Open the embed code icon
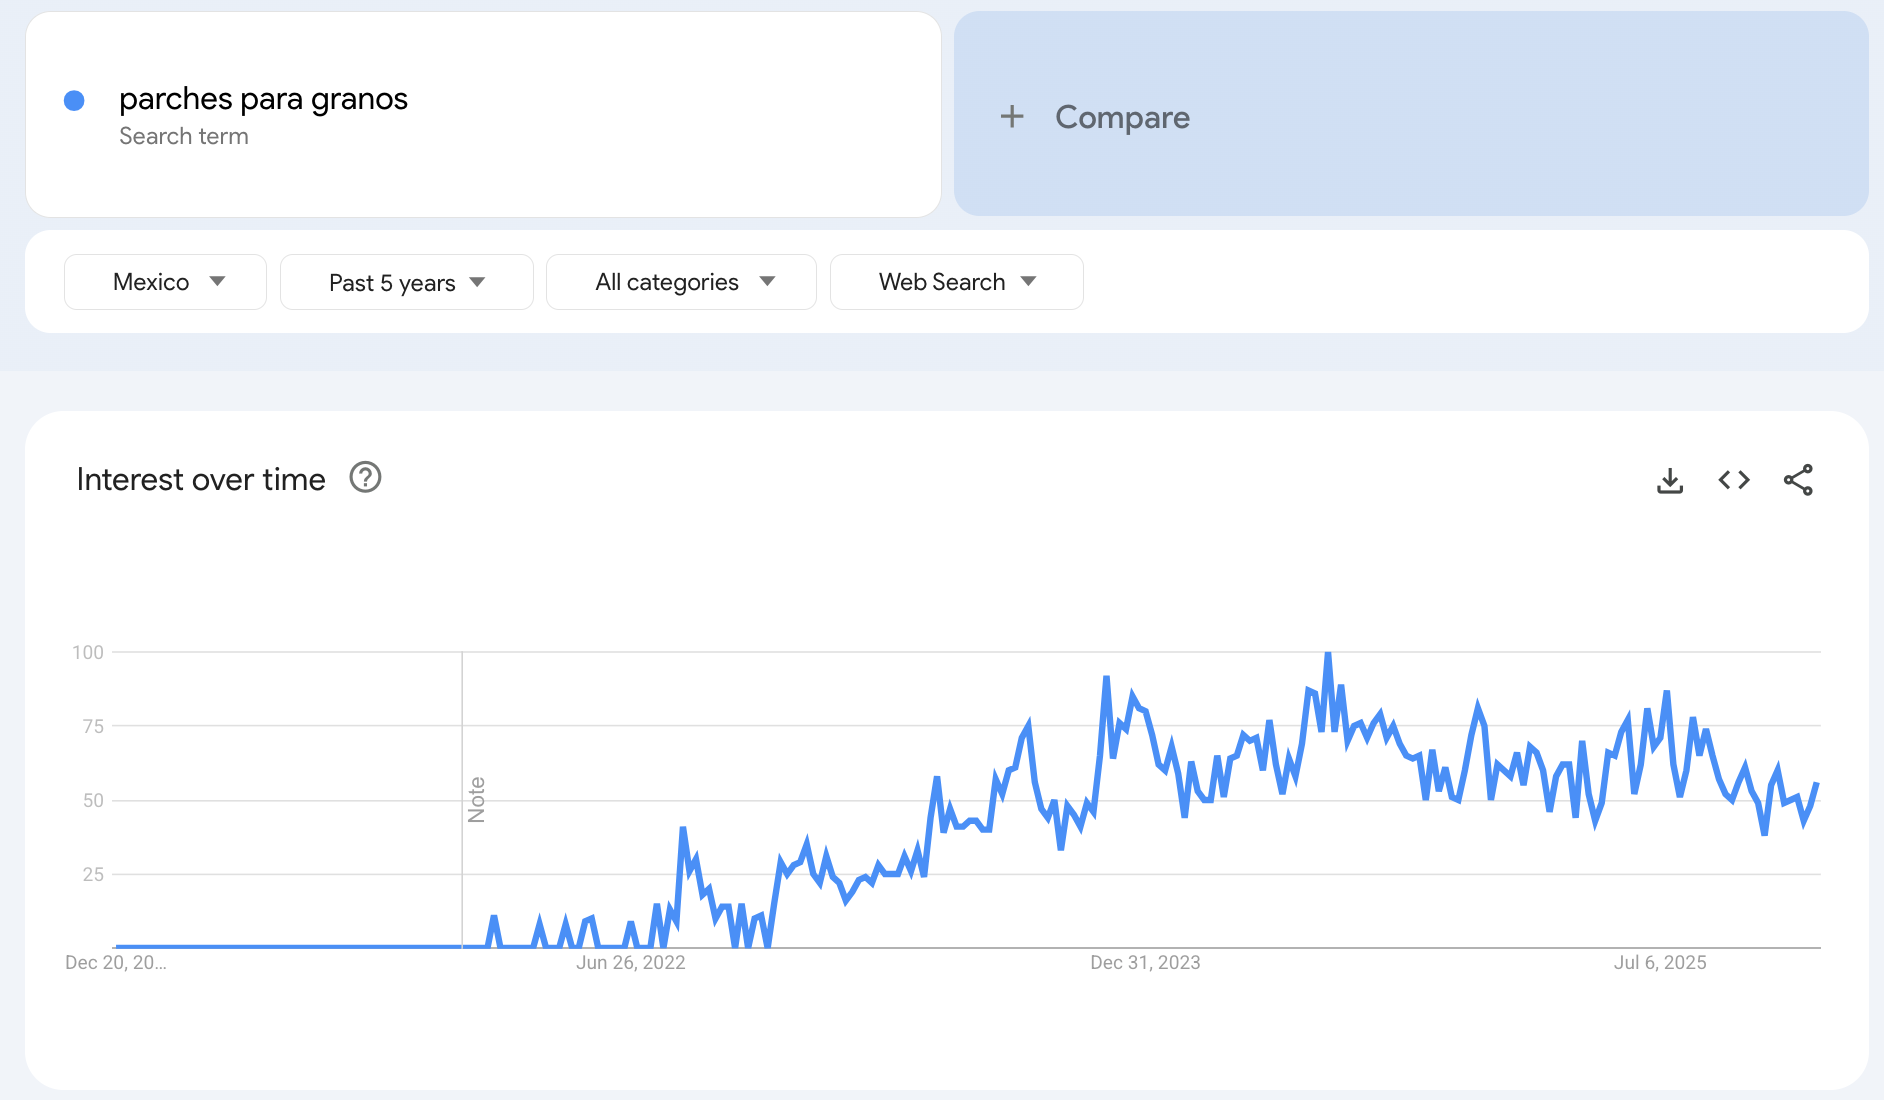The height and width of the screenshot is (1100, 1884). point(1733,481)
